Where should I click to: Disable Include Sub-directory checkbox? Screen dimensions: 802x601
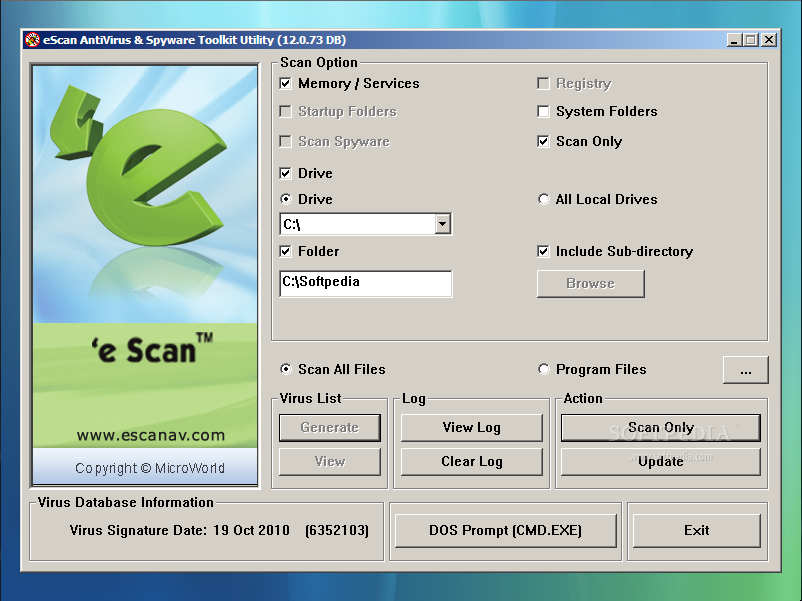(543, 251)
